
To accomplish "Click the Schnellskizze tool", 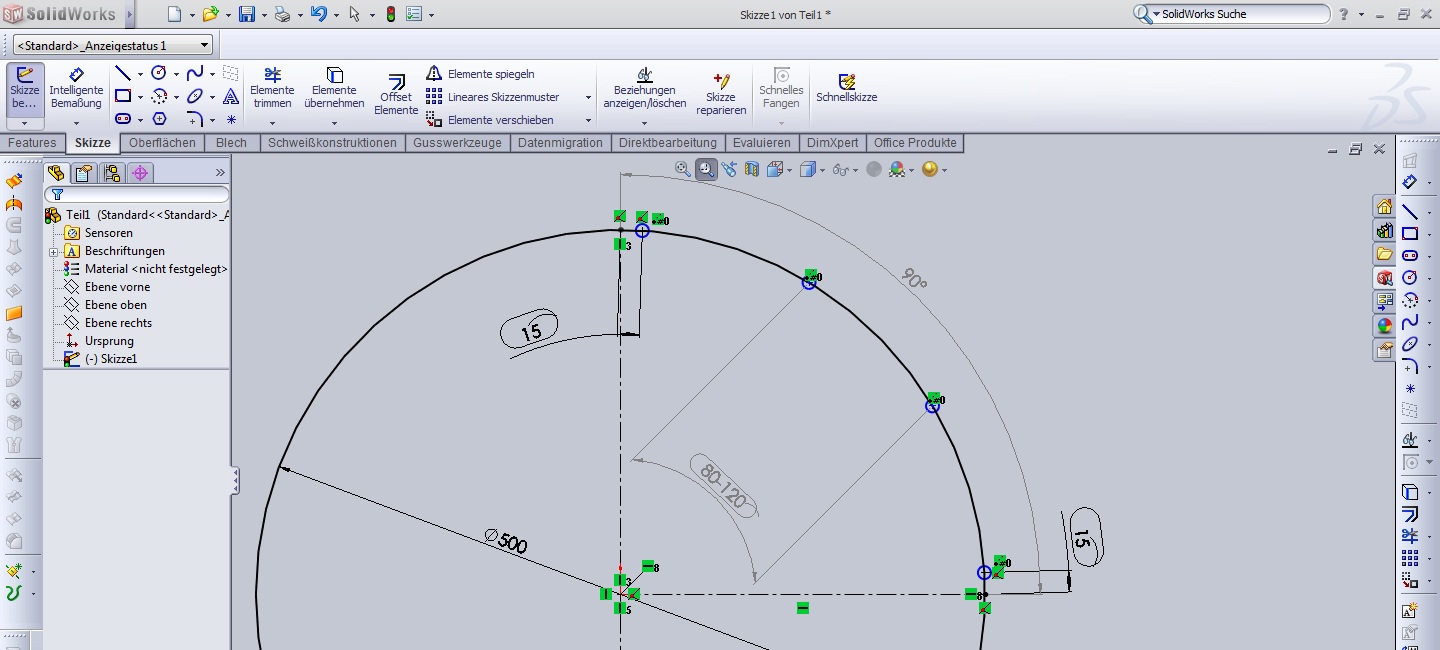I will [x=847, y=89].
